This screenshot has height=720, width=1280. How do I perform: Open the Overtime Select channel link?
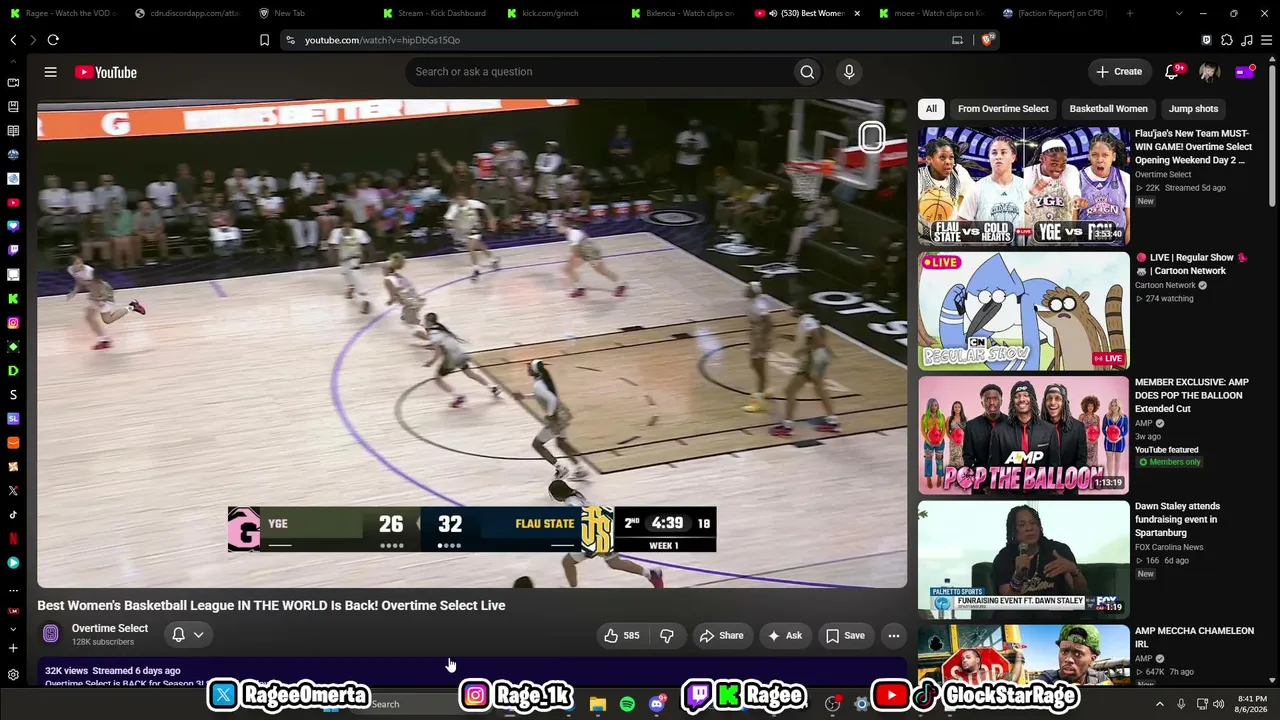click(110, 628)
